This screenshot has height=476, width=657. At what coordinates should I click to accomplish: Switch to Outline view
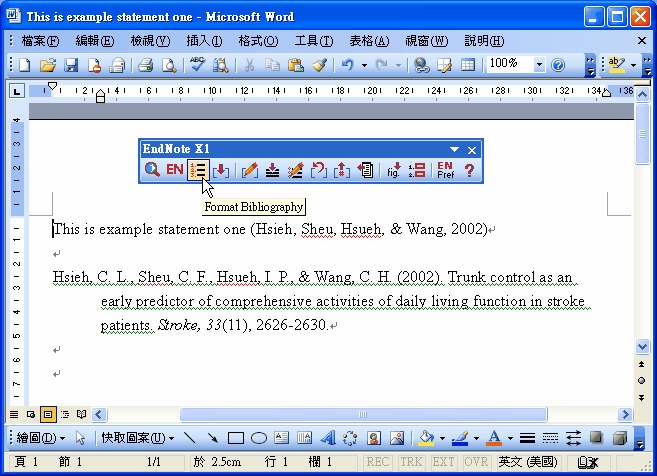click(x=65, y=414)
